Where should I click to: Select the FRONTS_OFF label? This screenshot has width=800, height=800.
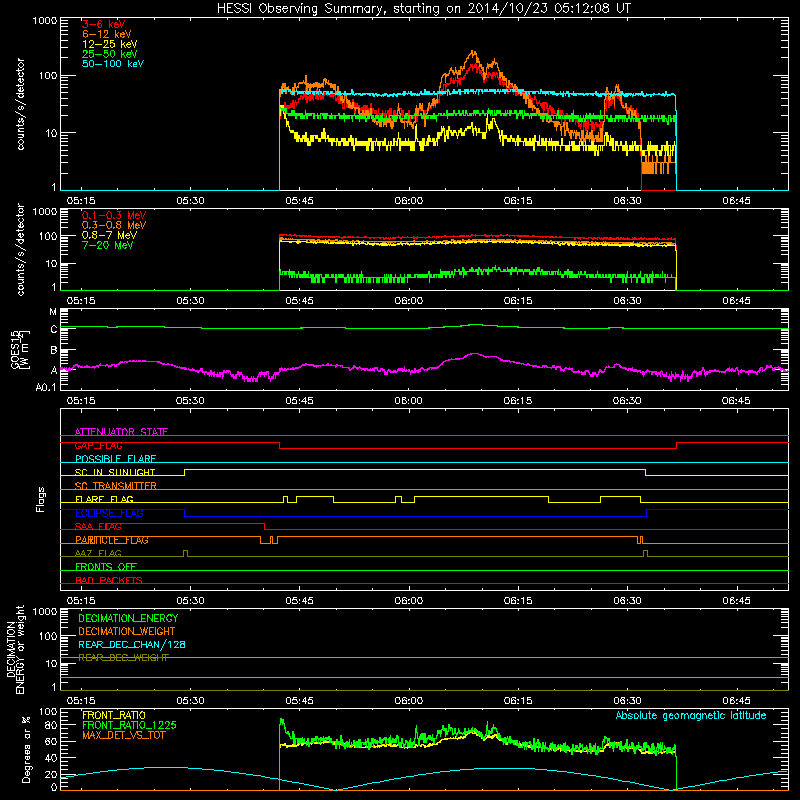pos(106,567)
